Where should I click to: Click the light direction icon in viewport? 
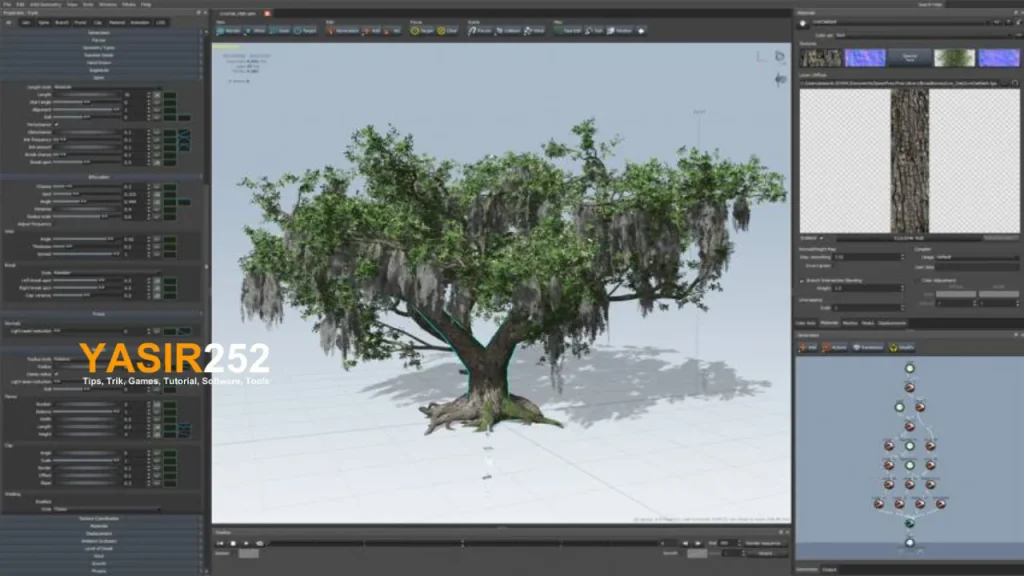pos(780,79)
